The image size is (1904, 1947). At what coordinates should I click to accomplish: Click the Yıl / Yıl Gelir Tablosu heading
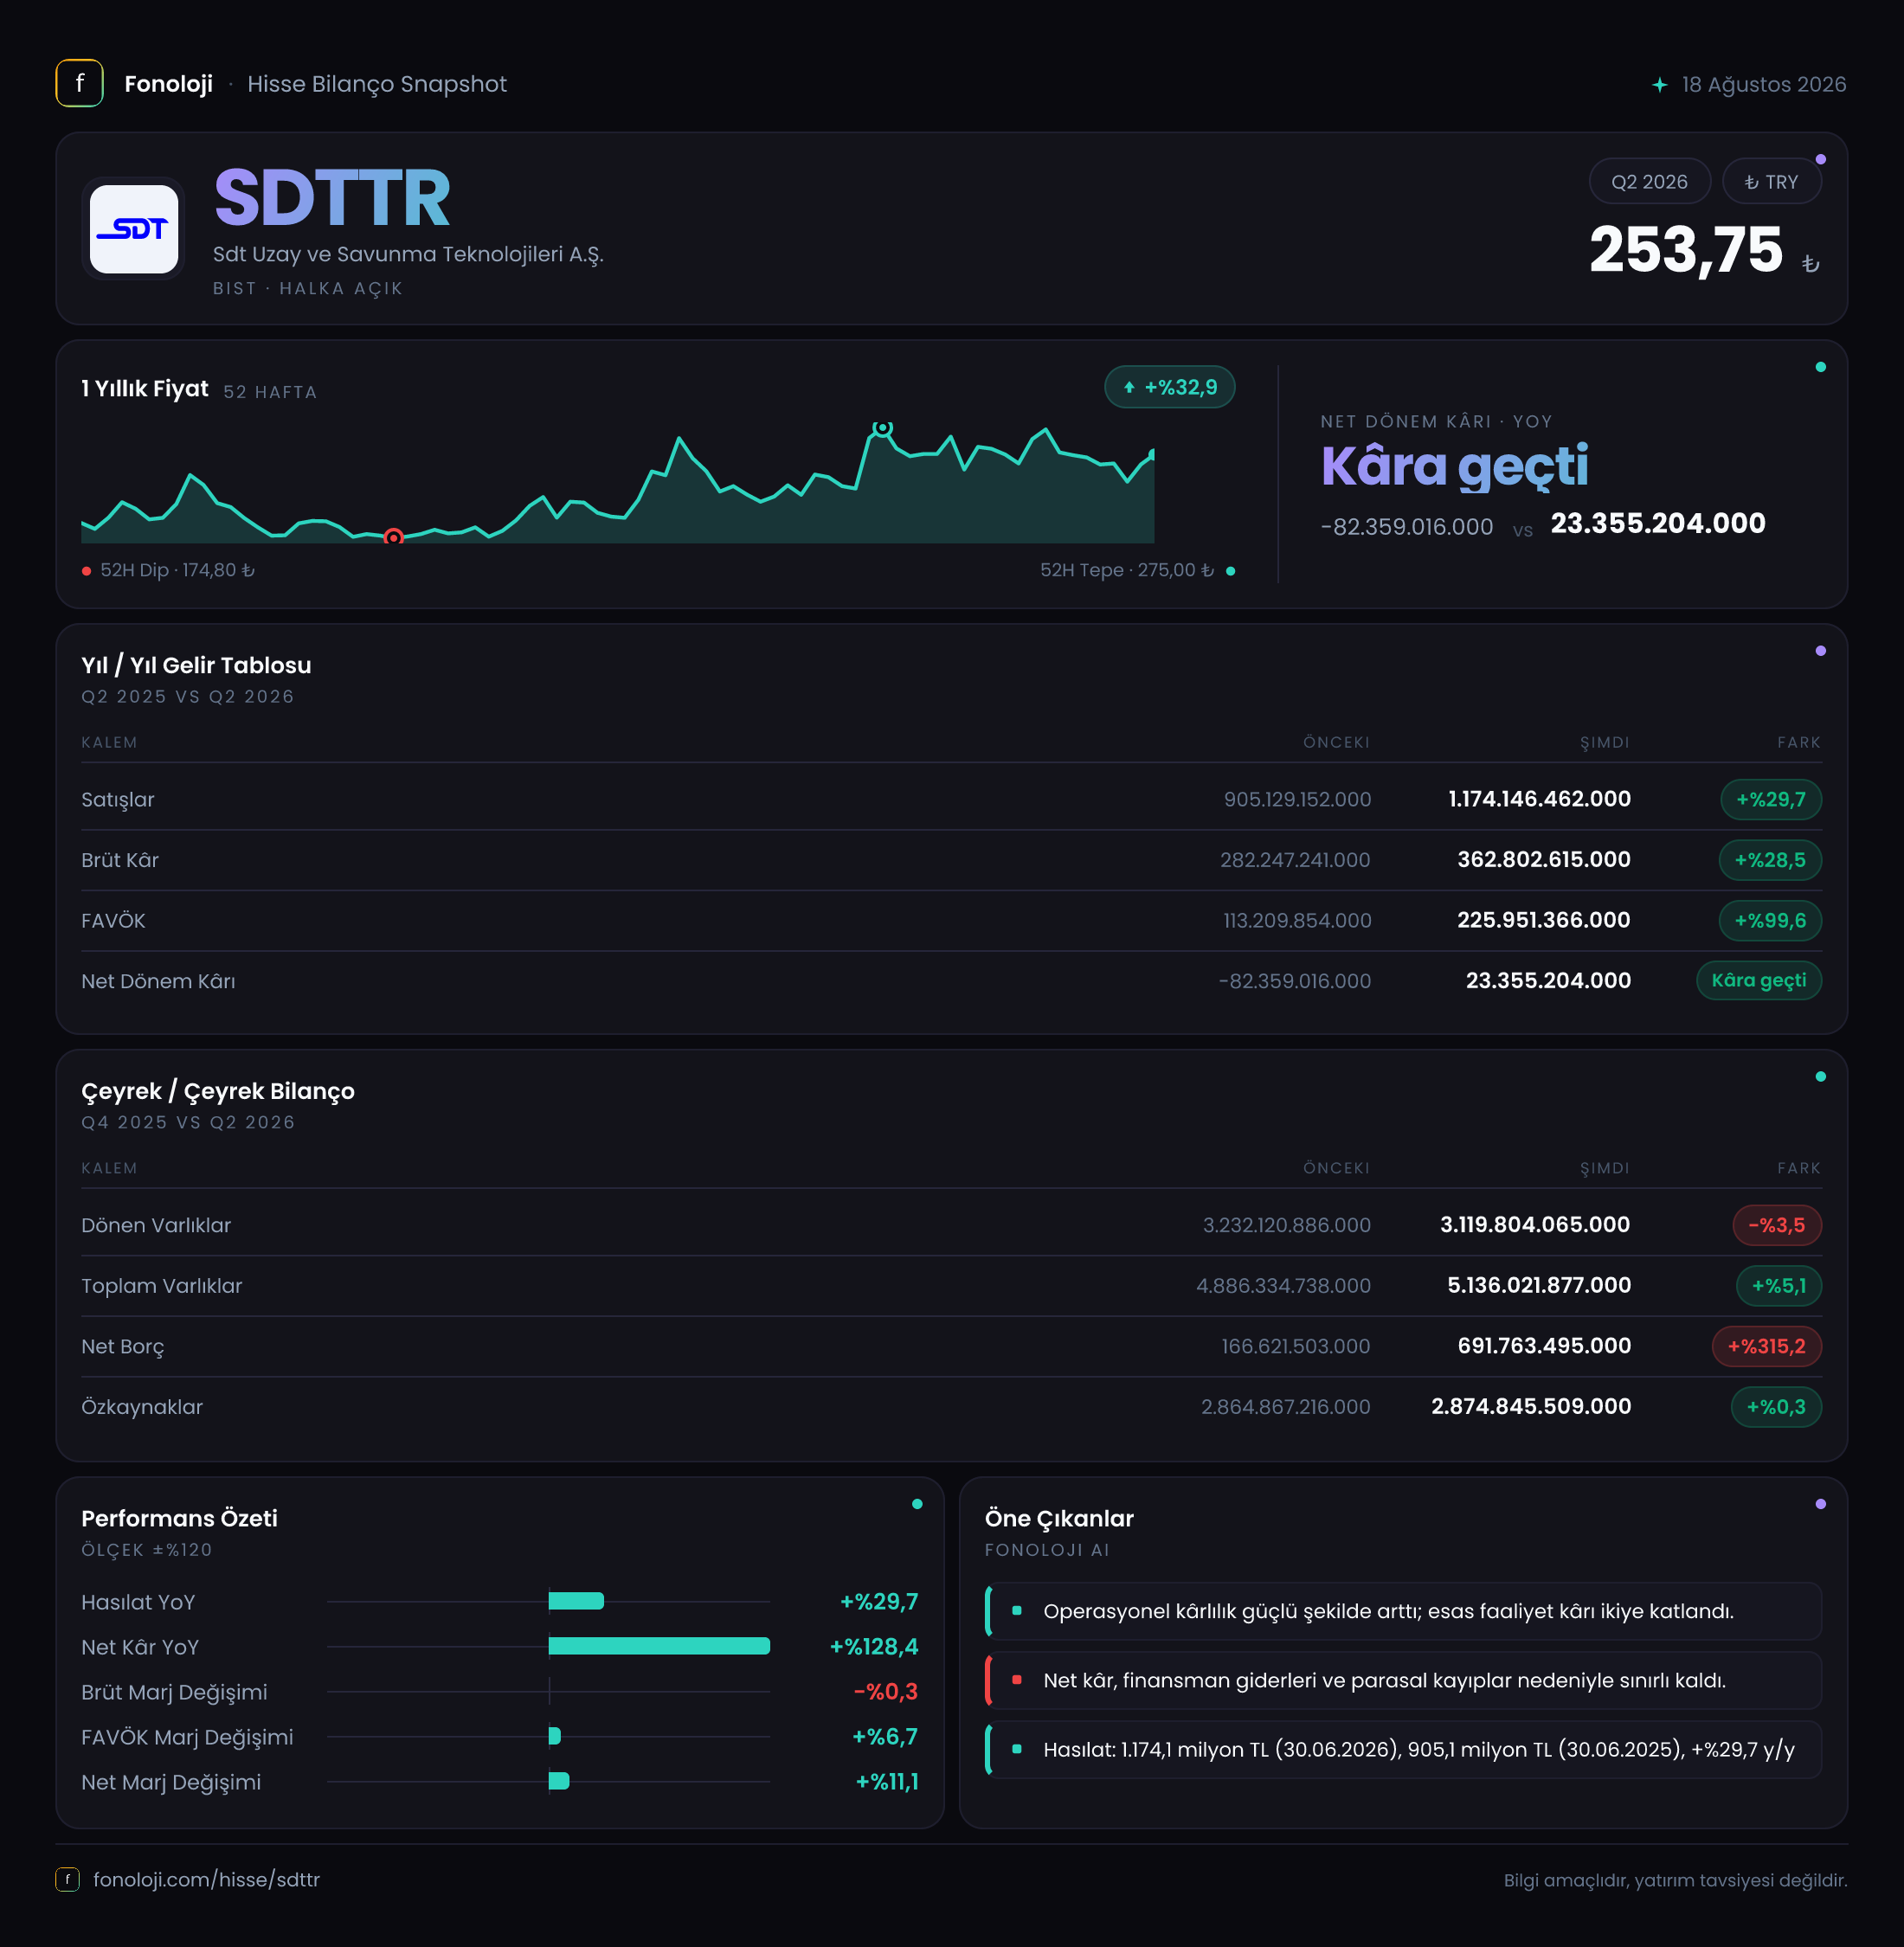pyautogui.click(x=196, y=665)
